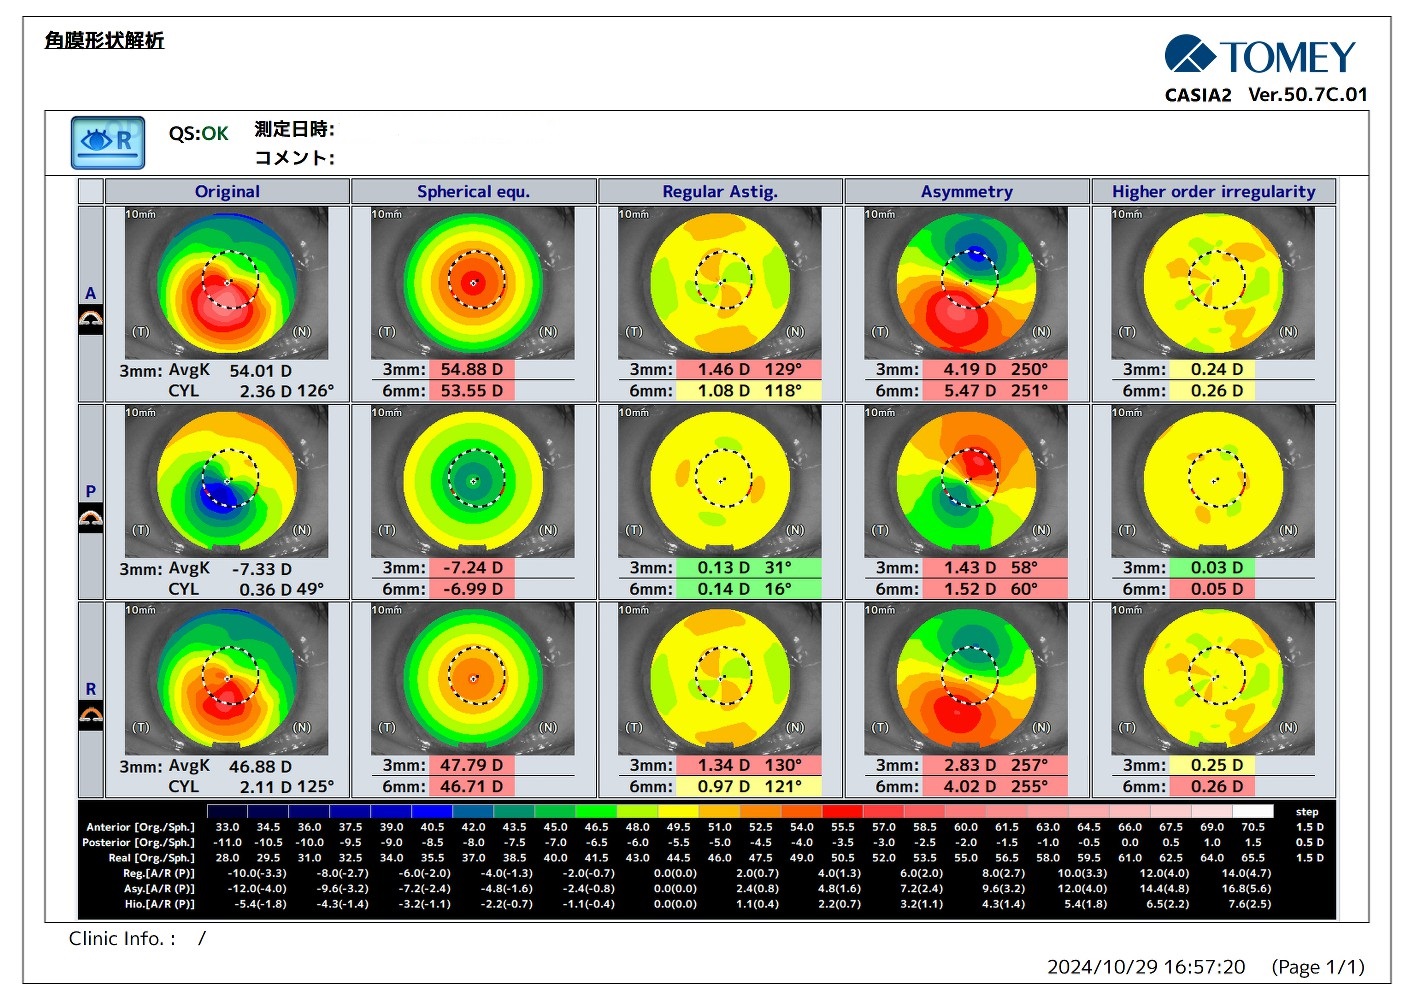The image size is (1414, 1000).
Task: Click the Anterior [Org./Sph.] scale label
Action: pos(141,827)
